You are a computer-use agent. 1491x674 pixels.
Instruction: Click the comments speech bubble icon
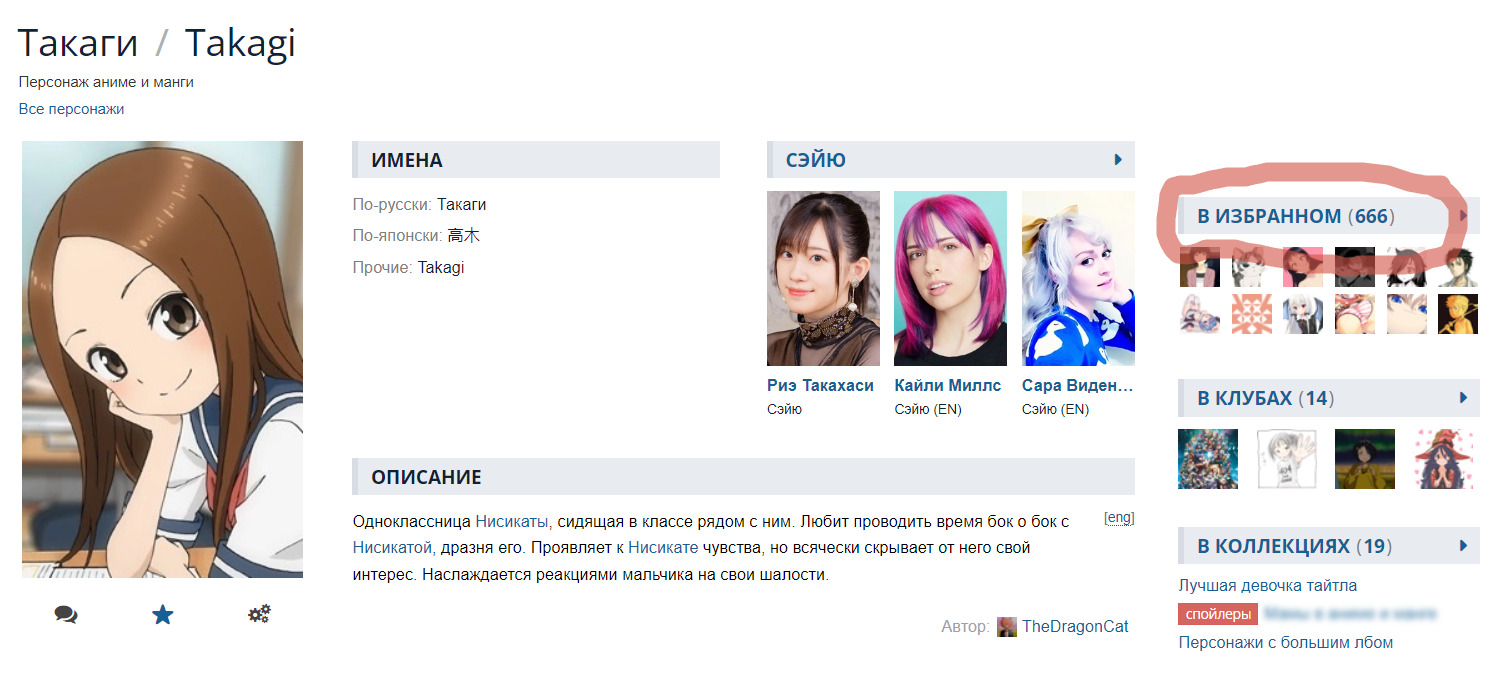pyautogui.click(x=66, y=615)
